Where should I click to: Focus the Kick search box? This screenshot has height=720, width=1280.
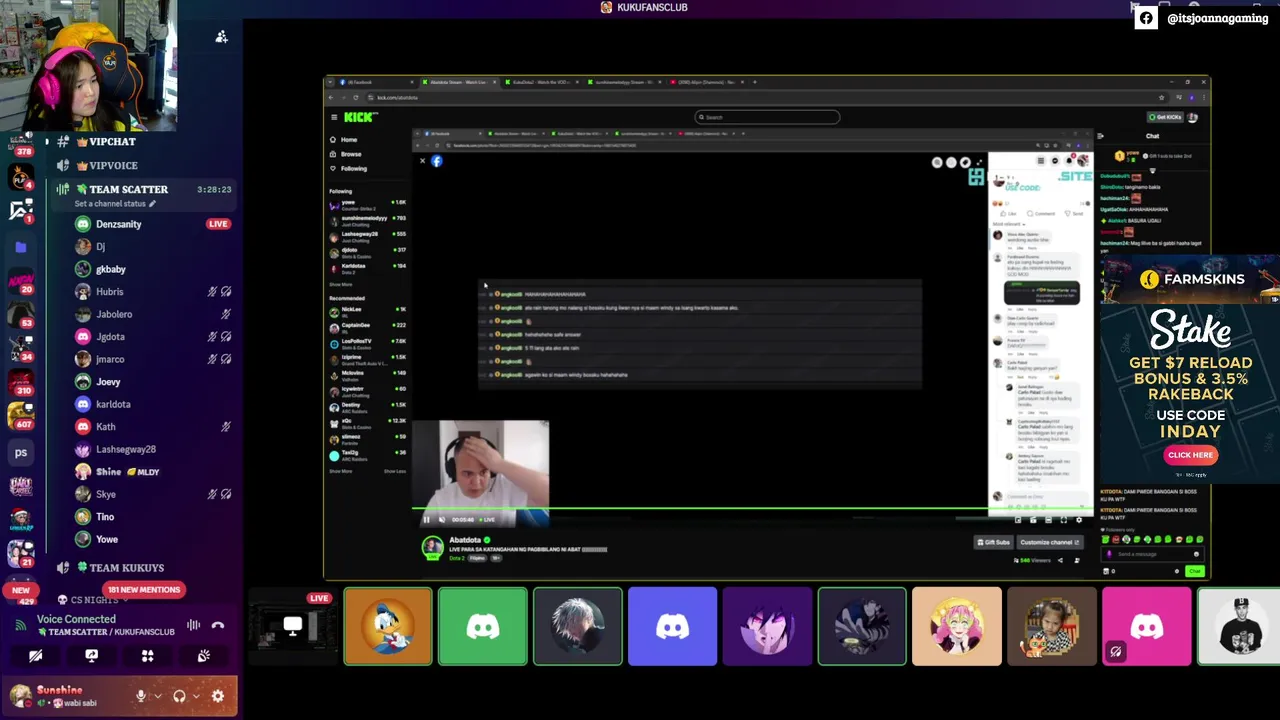point(767,117)
